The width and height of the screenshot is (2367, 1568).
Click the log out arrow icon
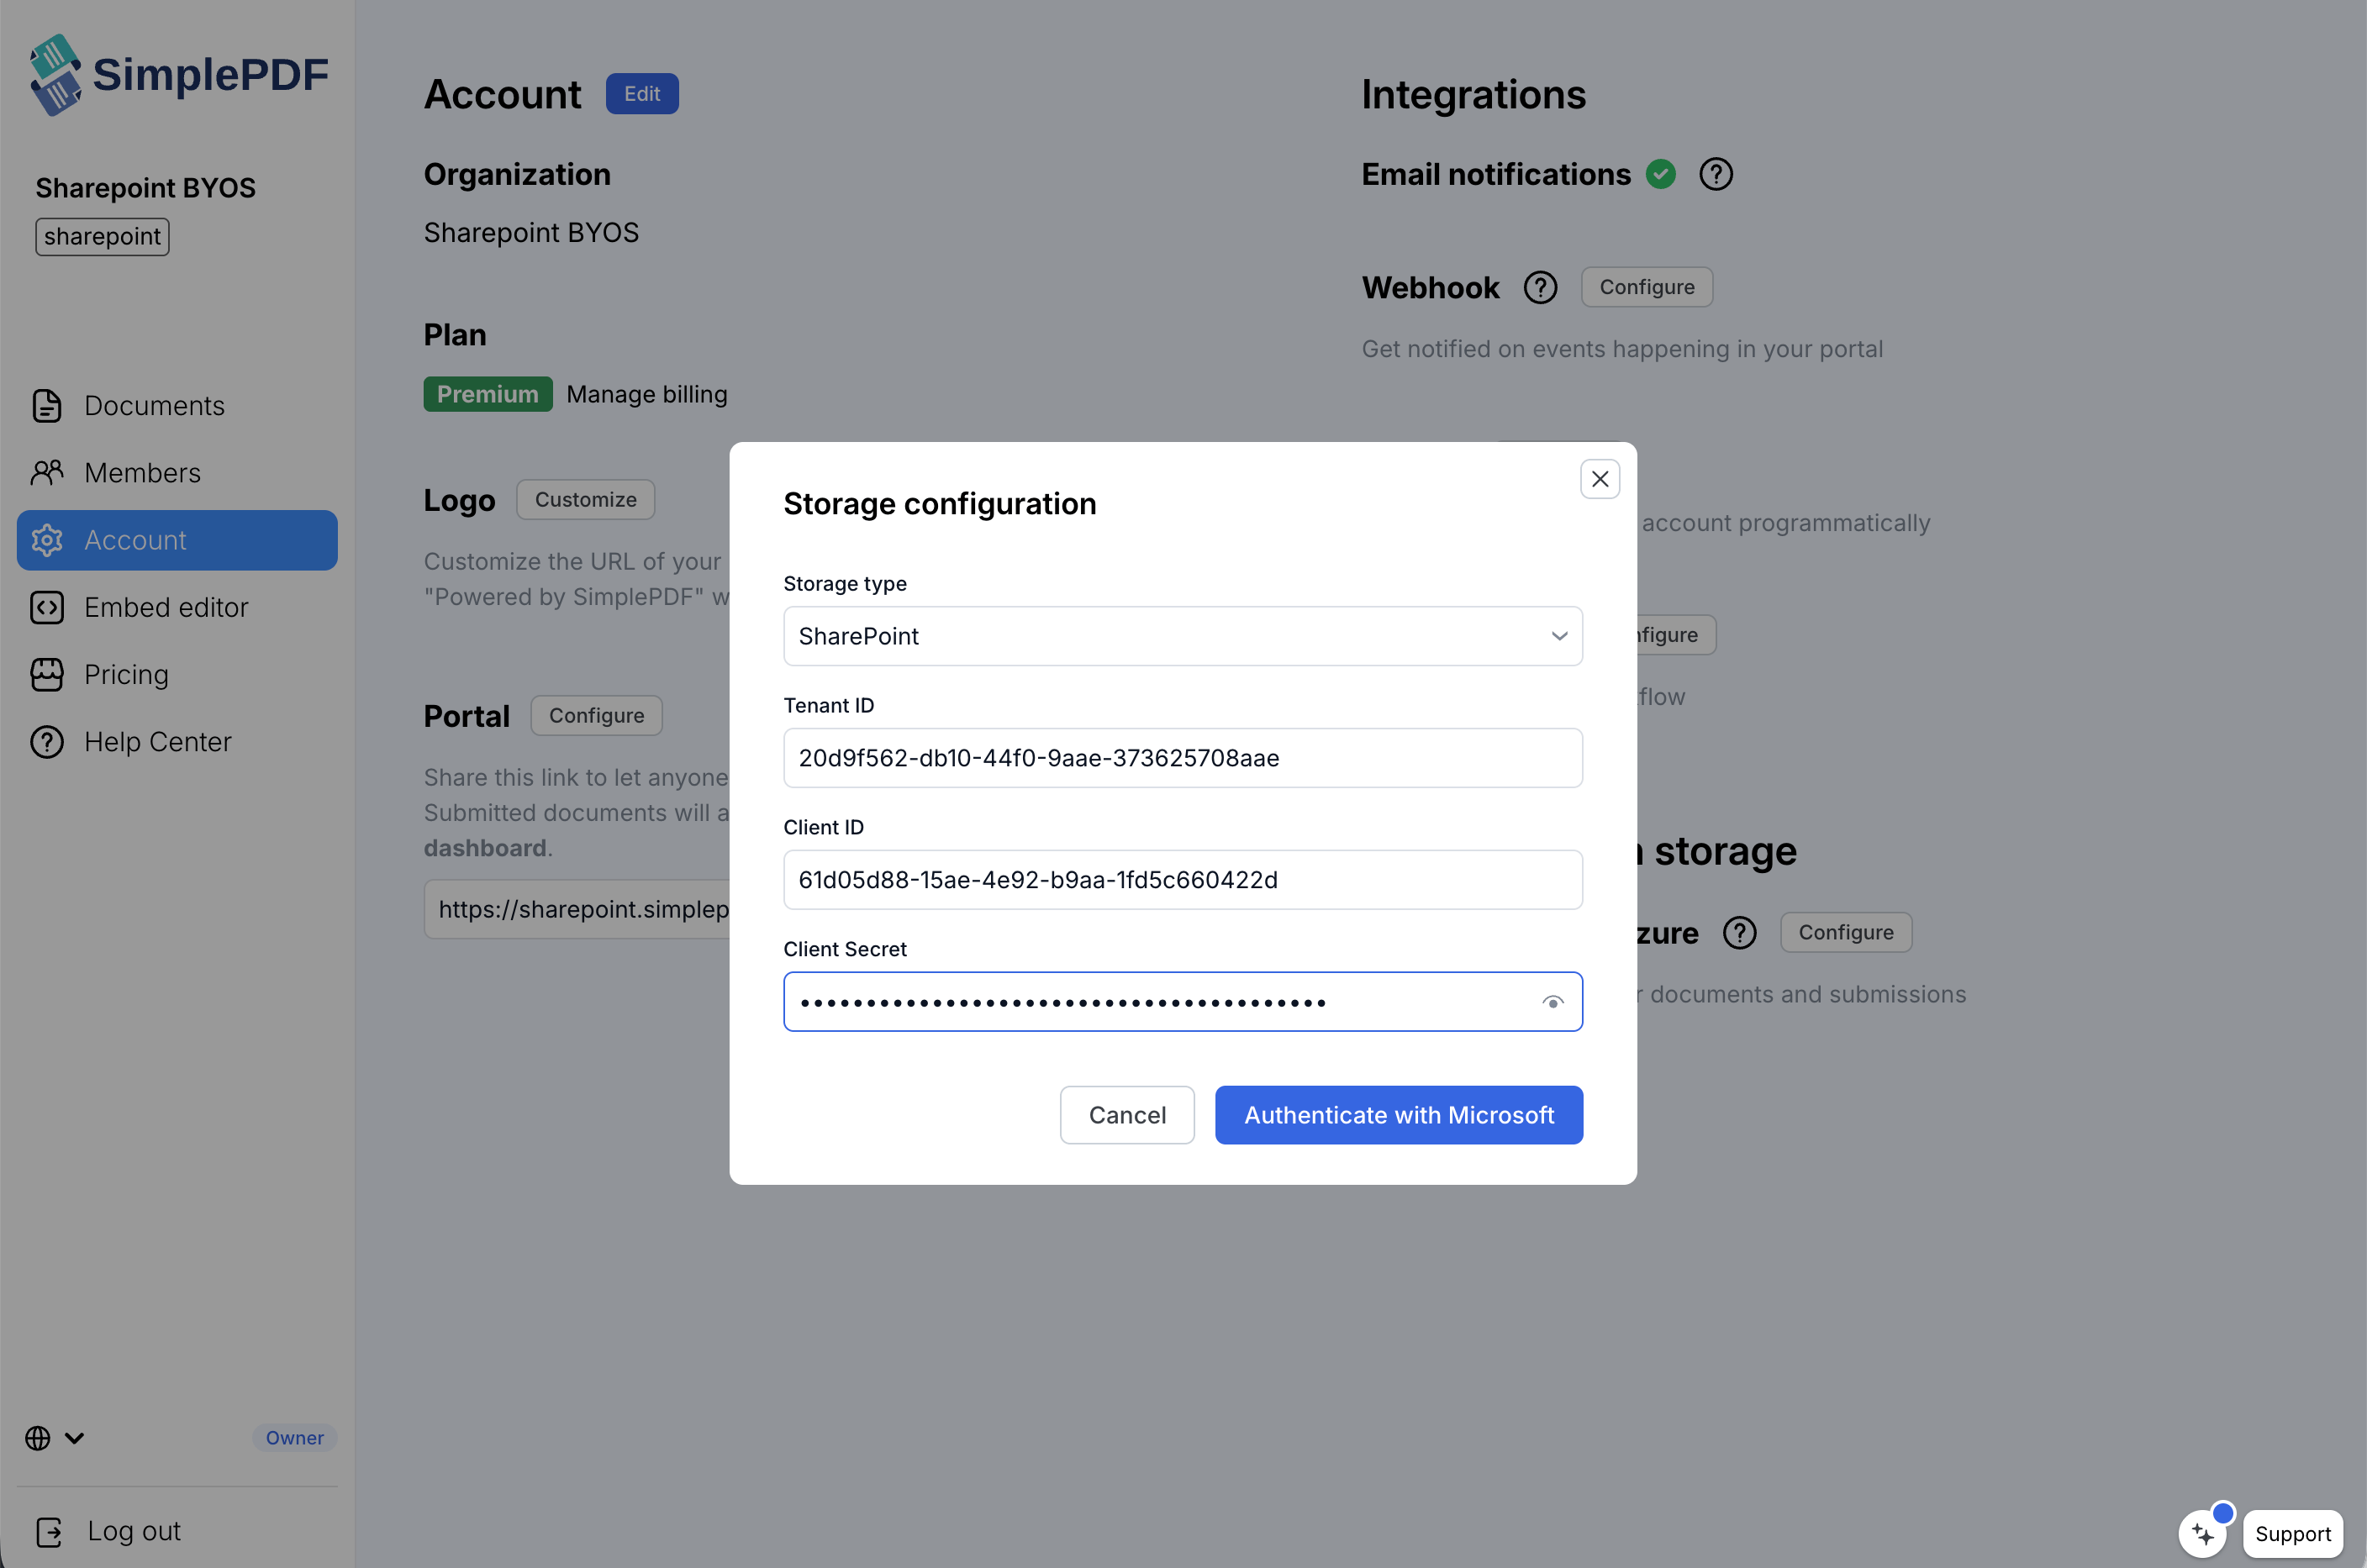click(48, 1531)
